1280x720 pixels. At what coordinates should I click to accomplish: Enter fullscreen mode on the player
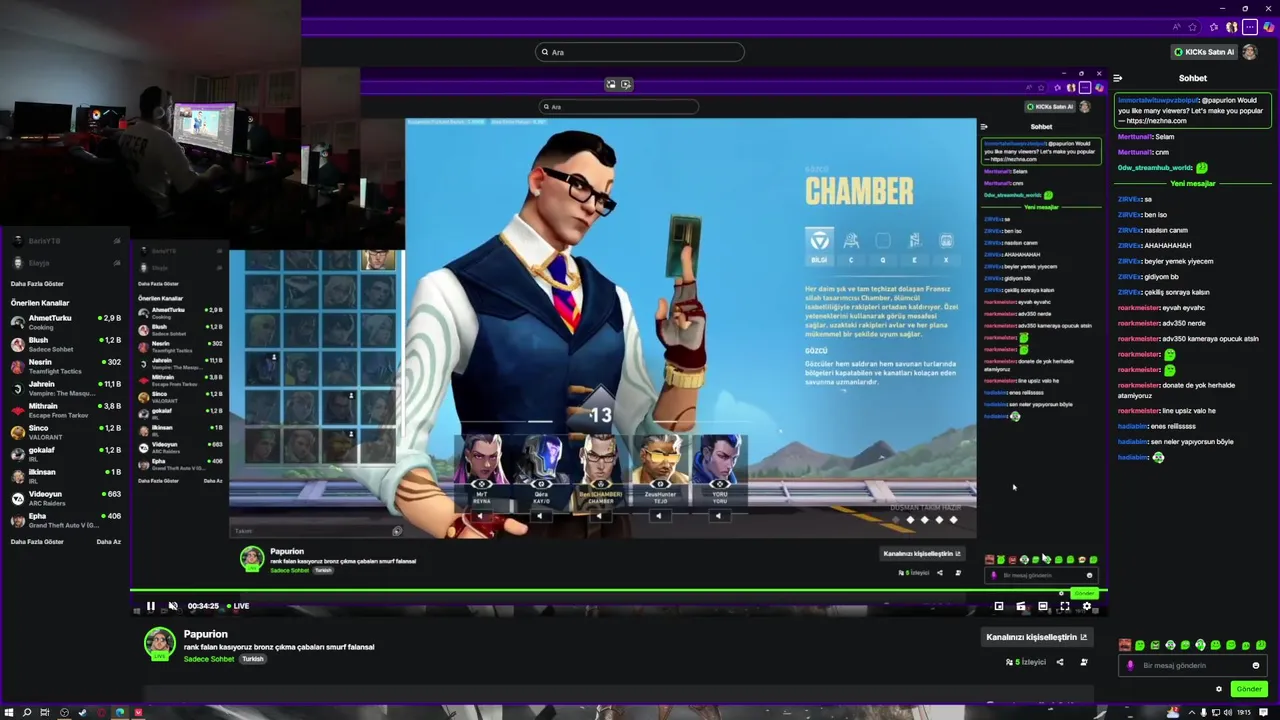1065,606
